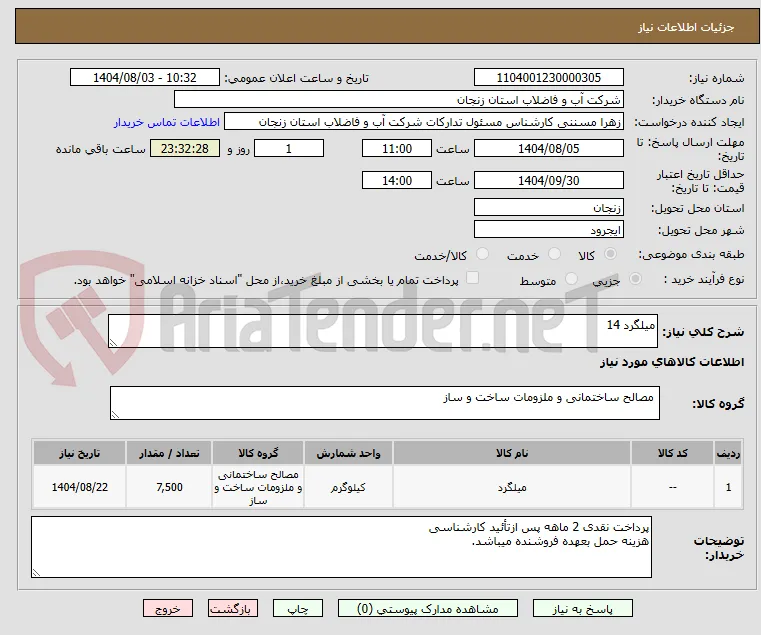
Task: Click the countdown timer 23:32:28
Action: click(x=185, y=149)
